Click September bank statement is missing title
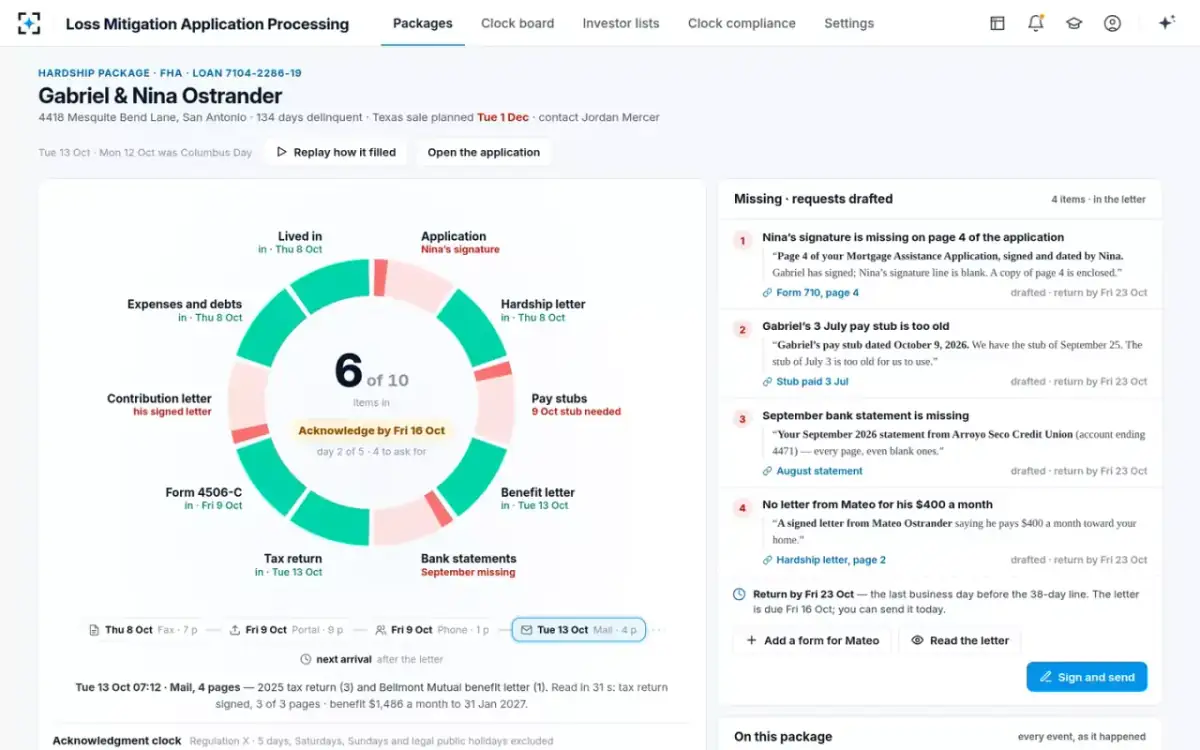 (x=866, y=415)
